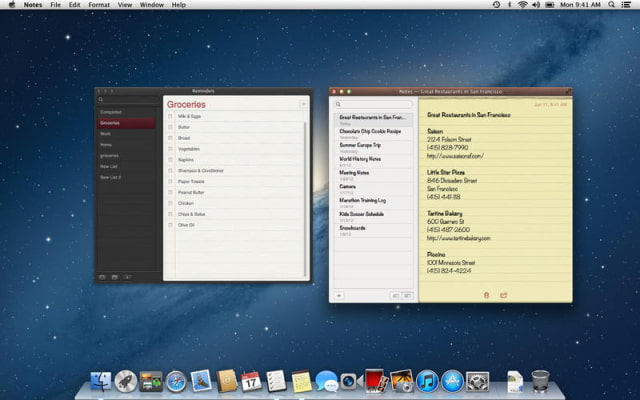640x400 pixels.
Task: Click the trash icon to delete the note
Action: pos(486,295)
